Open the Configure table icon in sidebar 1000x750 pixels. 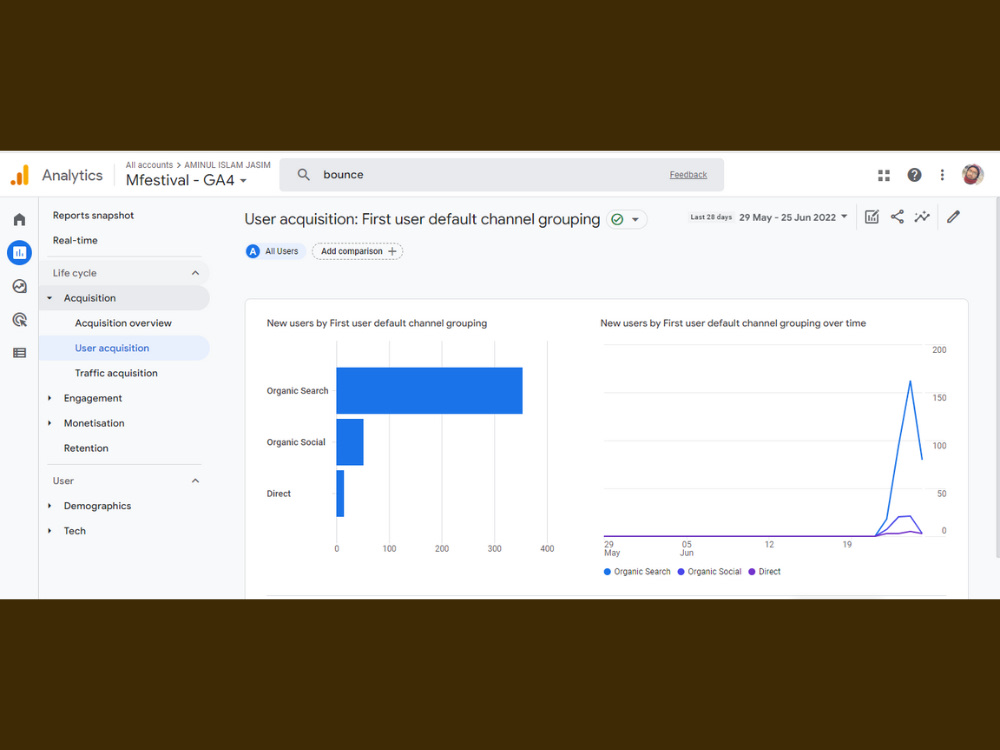tap(20, 353)
